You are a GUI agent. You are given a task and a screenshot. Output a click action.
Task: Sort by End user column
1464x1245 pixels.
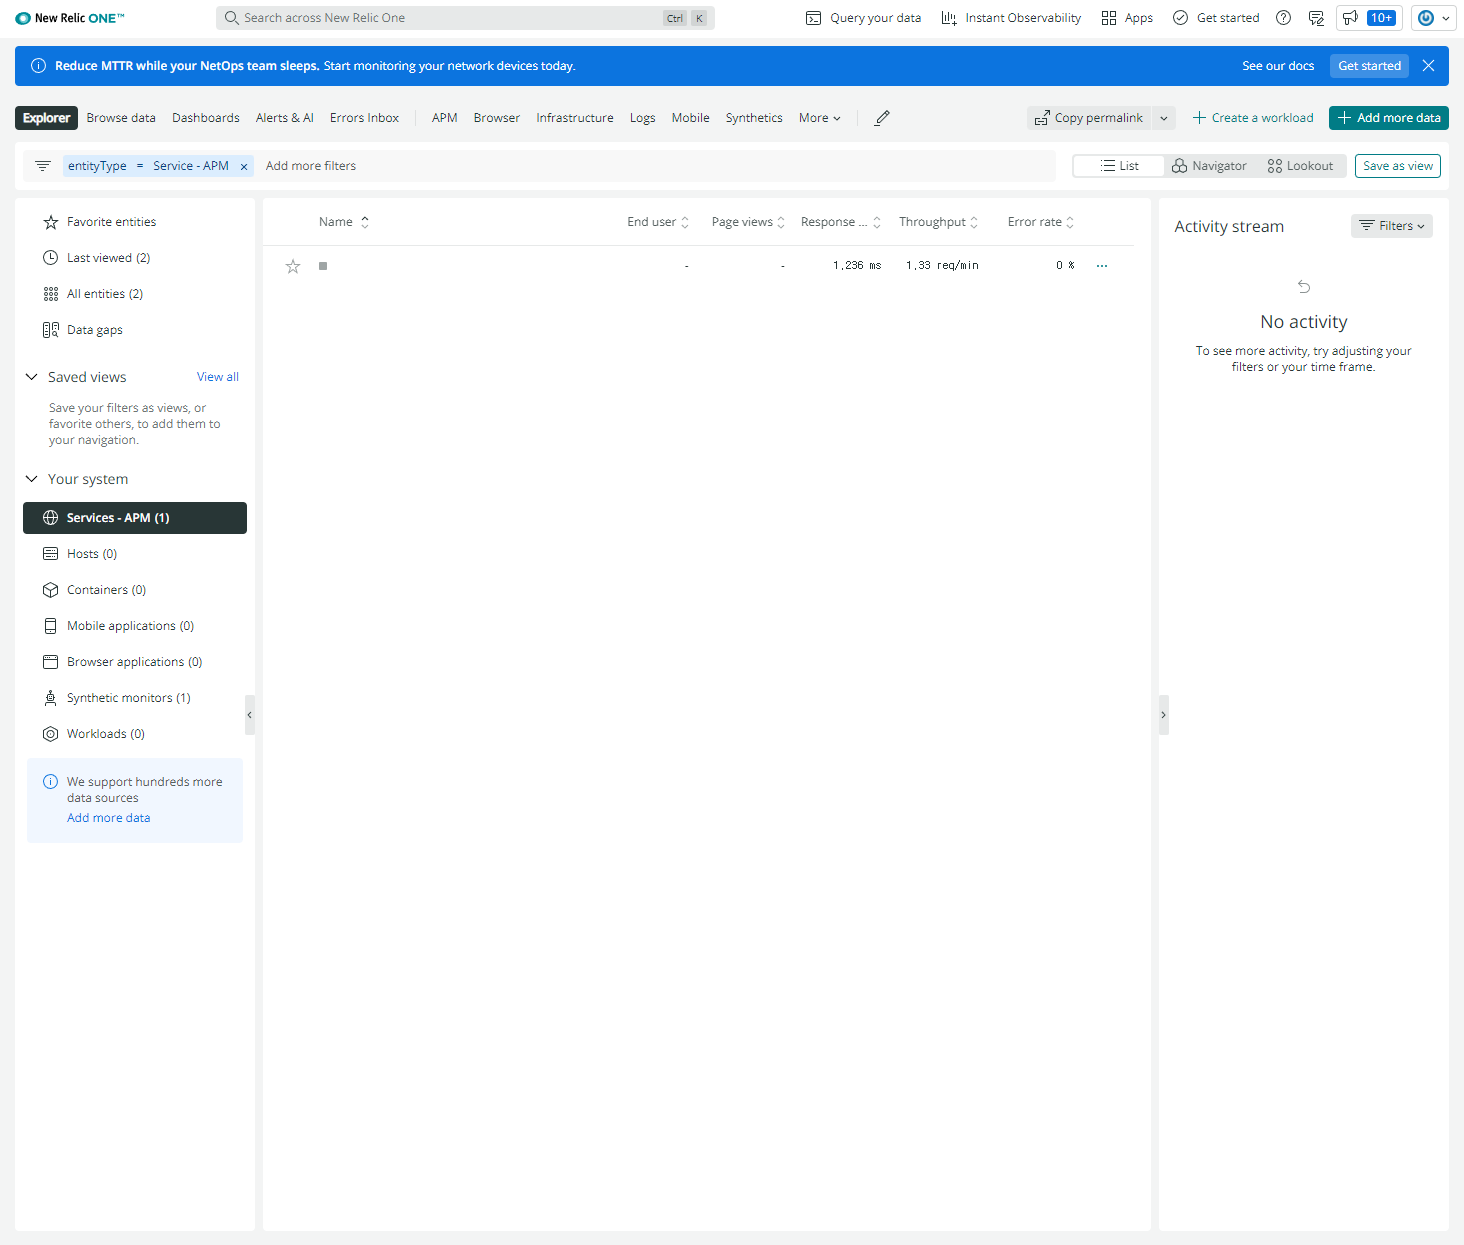658,222
